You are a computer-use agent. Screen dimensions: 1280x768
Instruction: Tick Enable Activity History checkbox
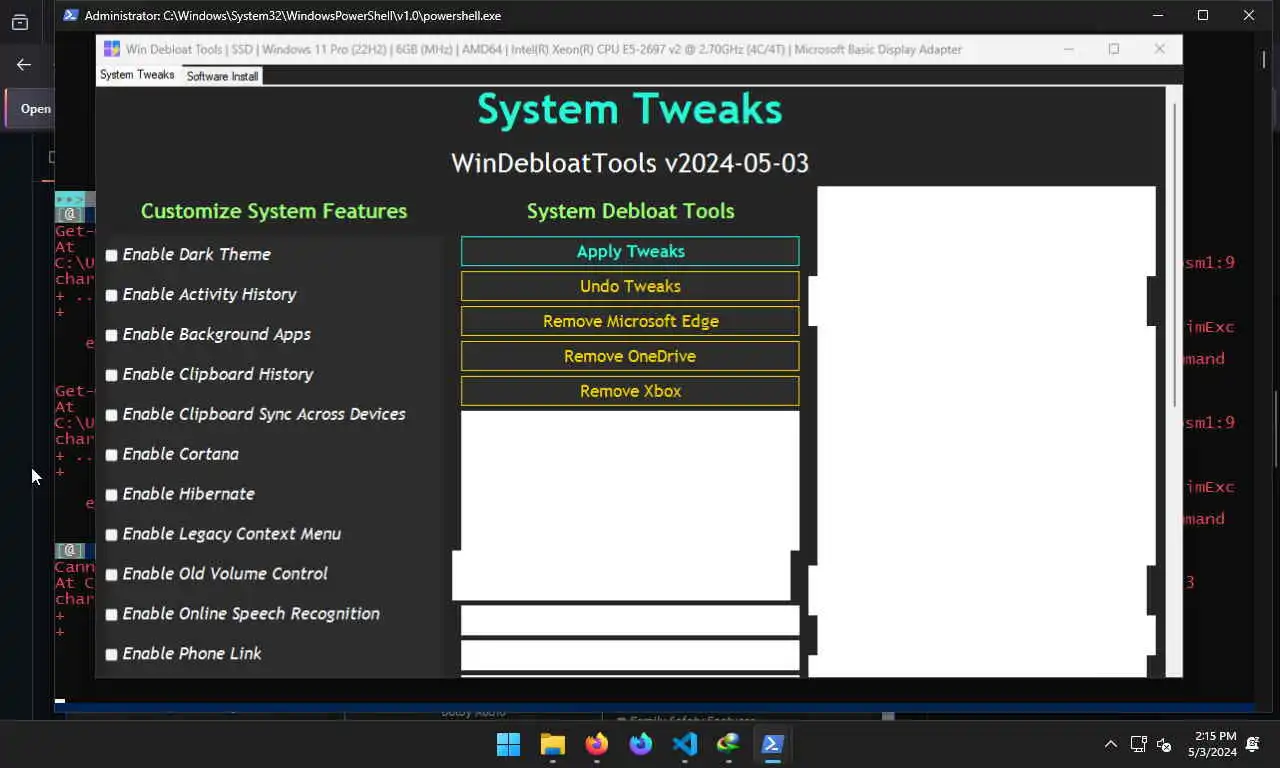[x=112, y=295]
